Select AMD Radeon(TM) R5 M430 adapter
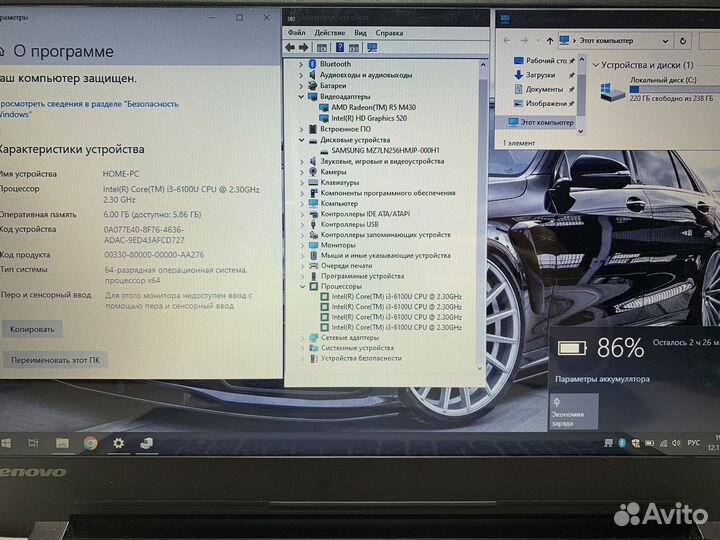This screenshot has width=720, height=540. pos(373,107)
